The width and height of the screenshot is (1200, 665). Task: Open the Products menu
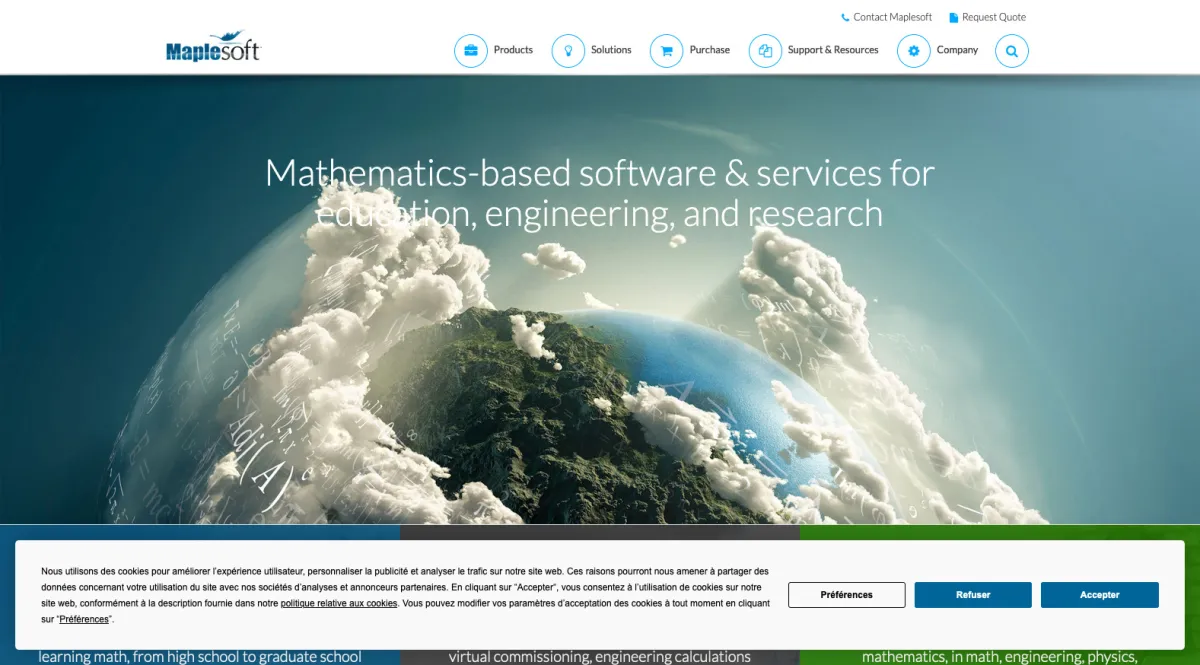click(x=513, y=50)
